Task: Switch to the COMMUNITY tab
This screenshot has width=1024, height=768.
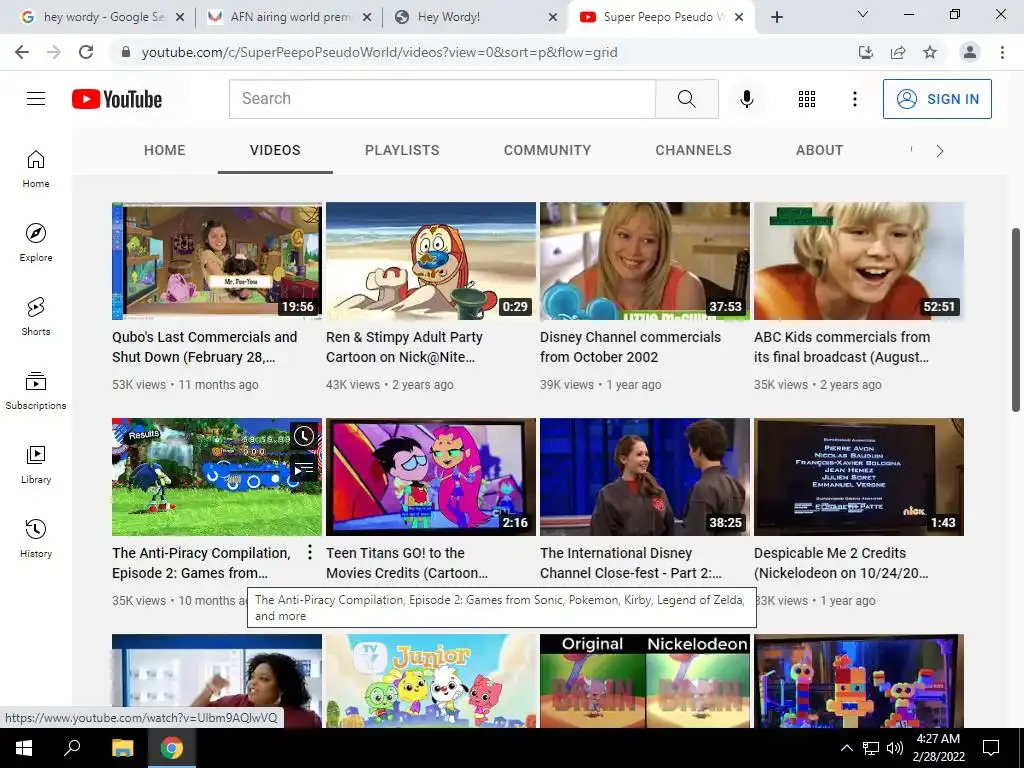Action: click(x=547, y=150)
